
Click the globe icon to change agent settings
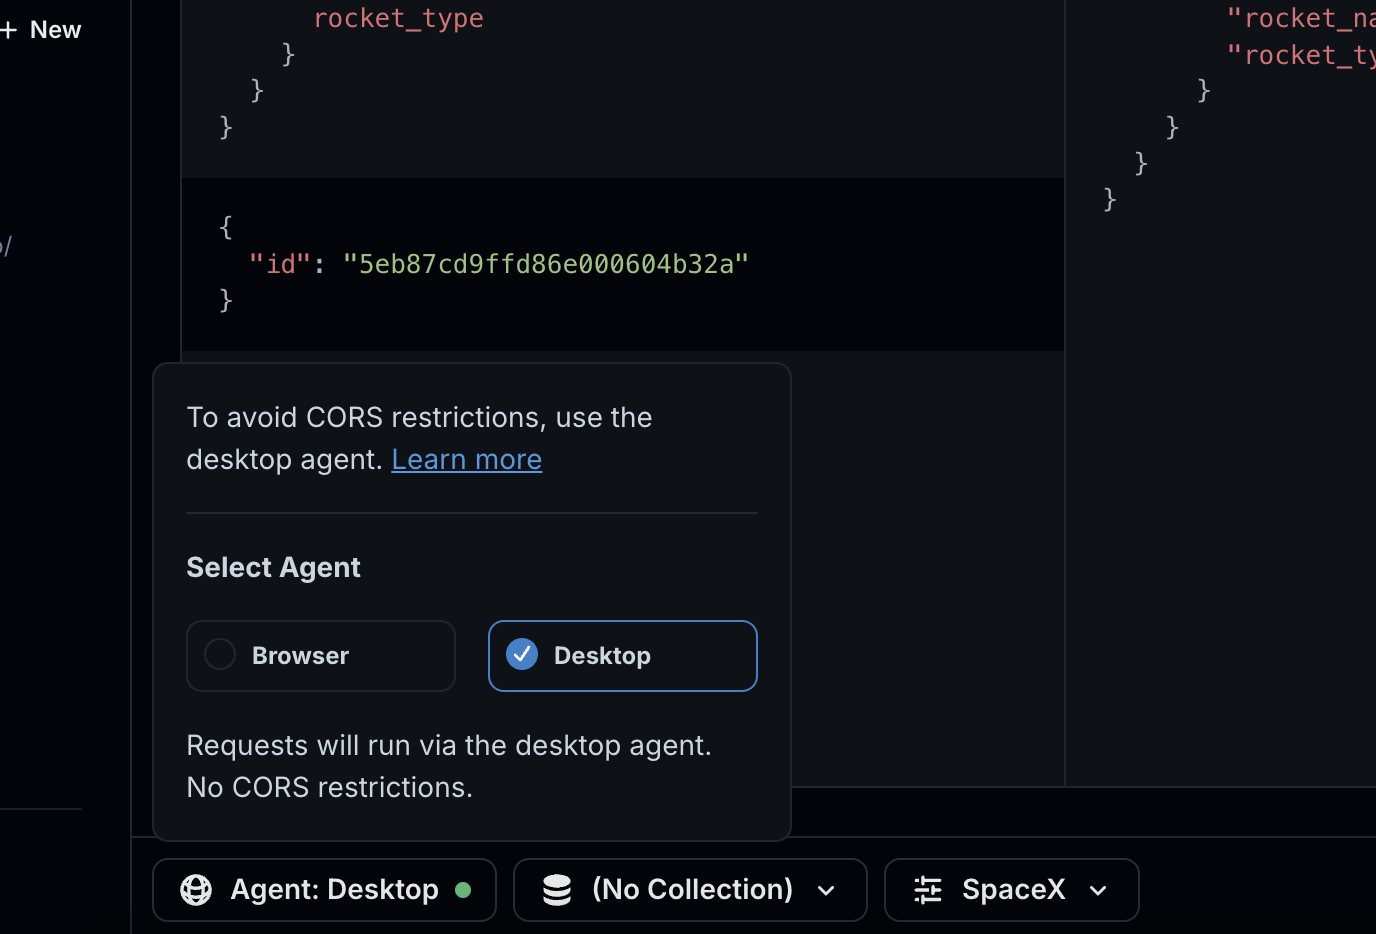pos(196,889)
